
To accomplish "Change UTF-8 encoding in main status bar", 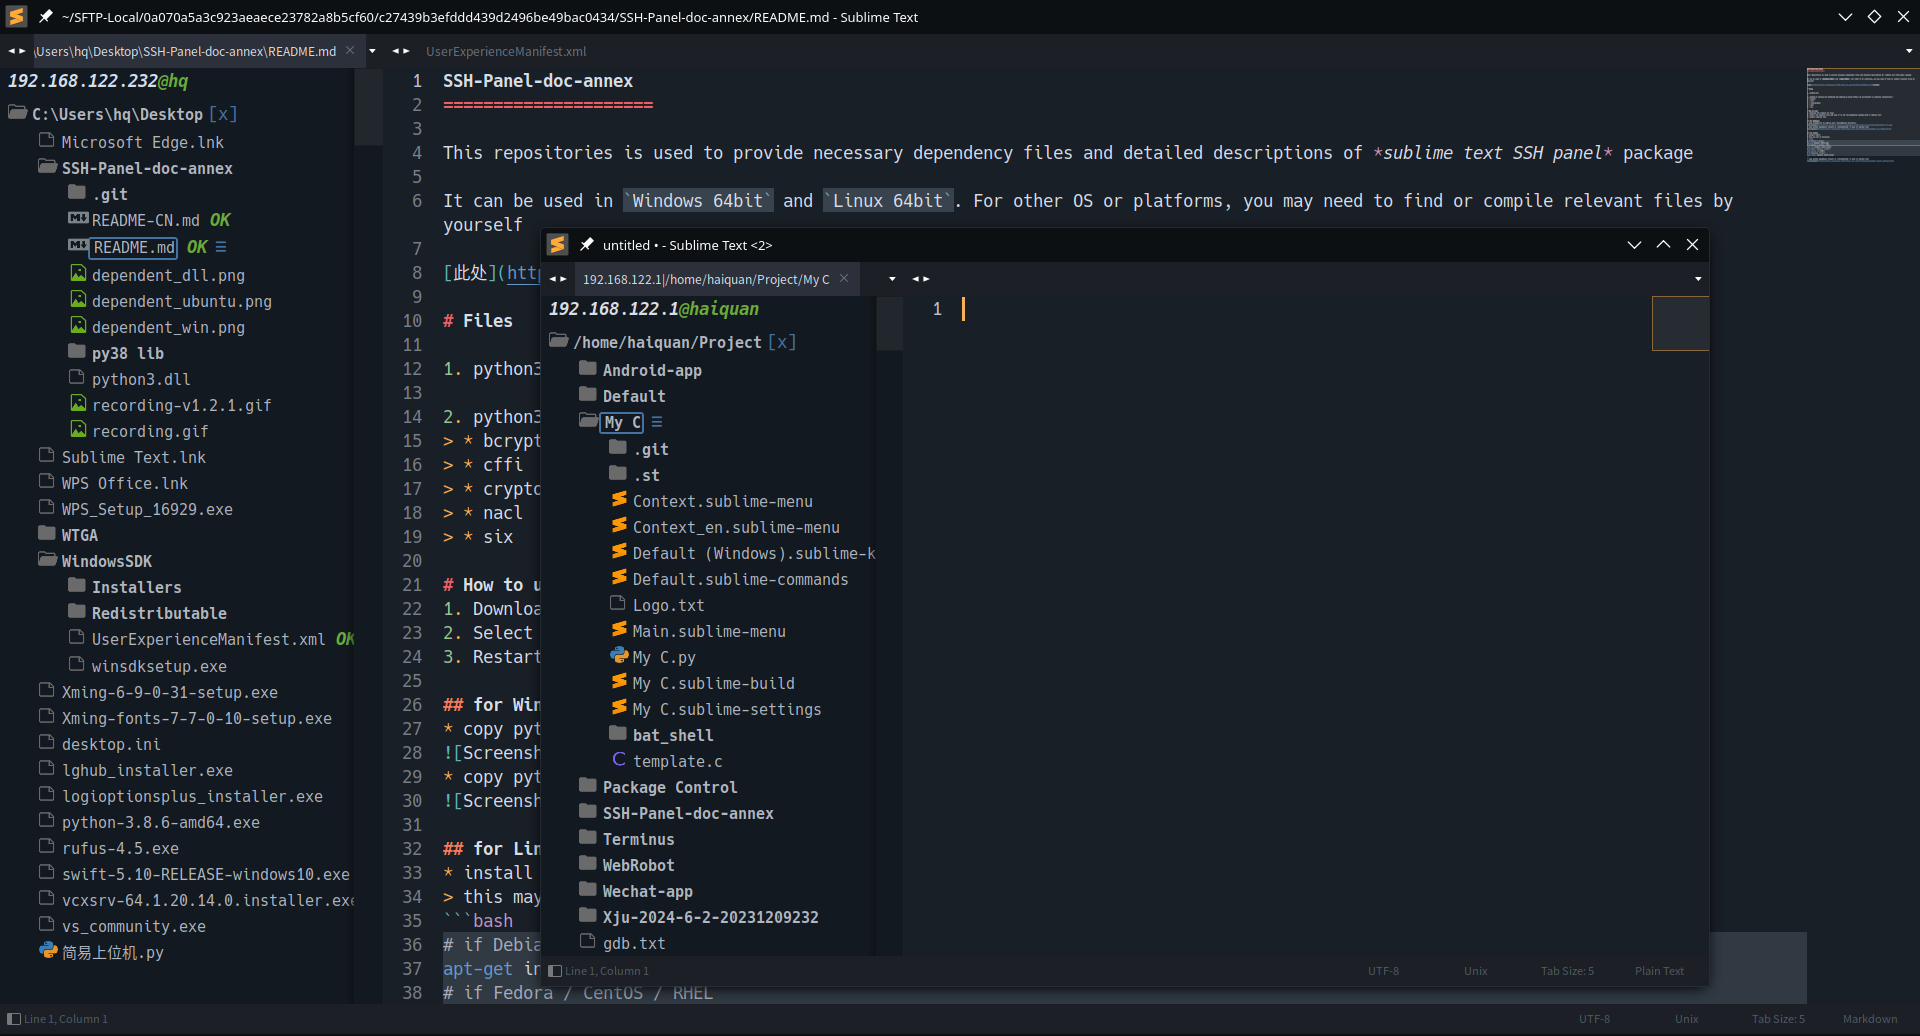I will coord(1594,1019).
